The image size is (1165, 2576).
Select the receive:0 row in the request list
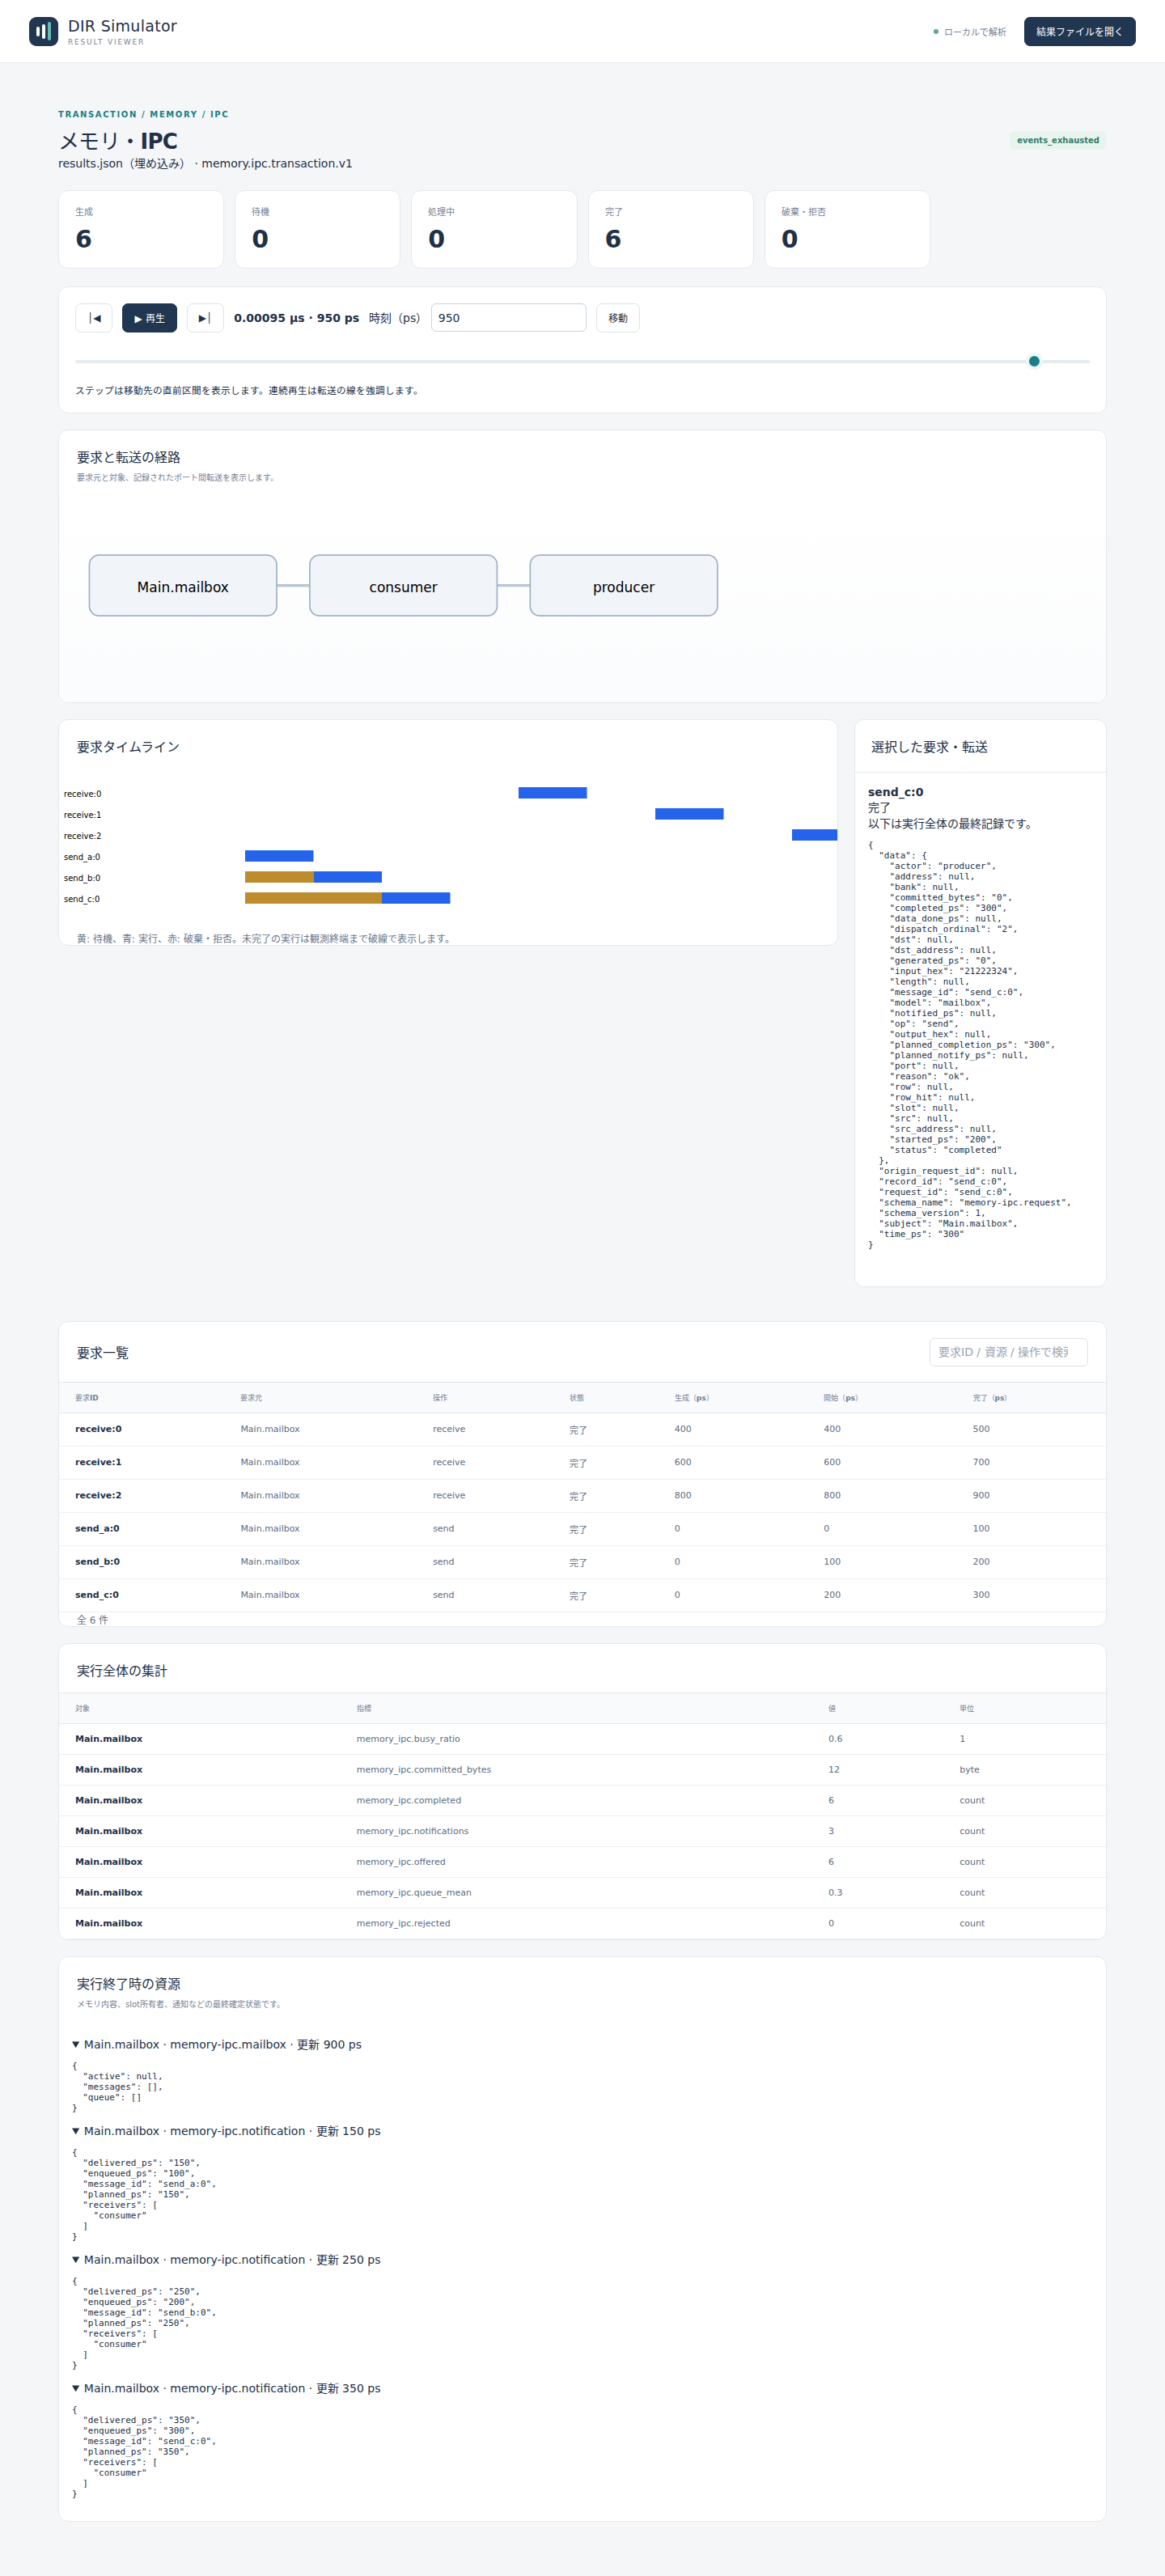pyautogui.click(x=582, y=1429)
